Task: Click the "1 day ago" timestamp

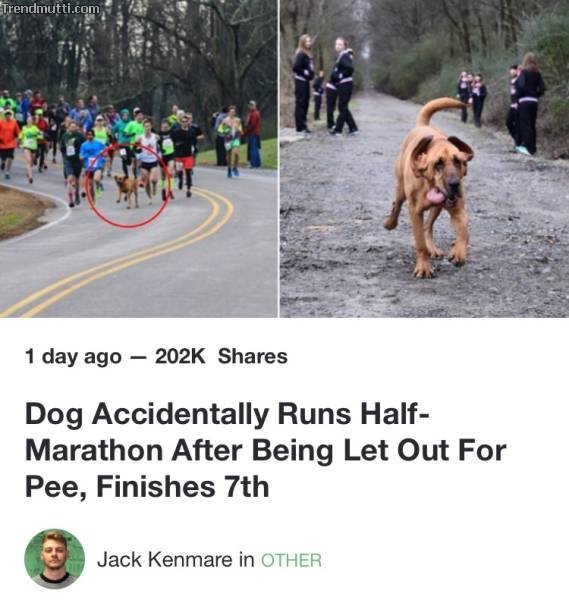Action: pos(73,357)
